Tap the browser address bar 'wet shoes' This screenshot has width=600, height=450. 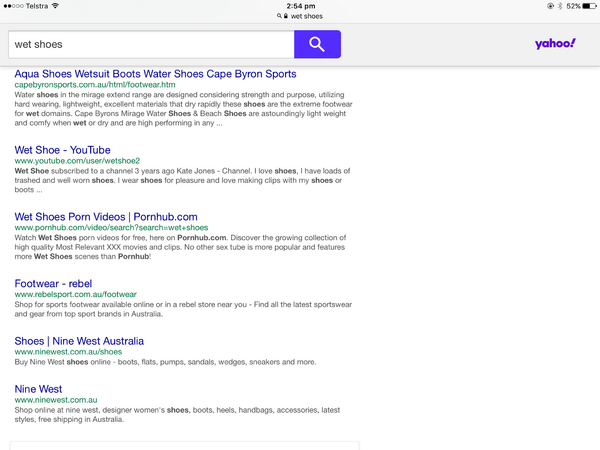tap(305, 17)
